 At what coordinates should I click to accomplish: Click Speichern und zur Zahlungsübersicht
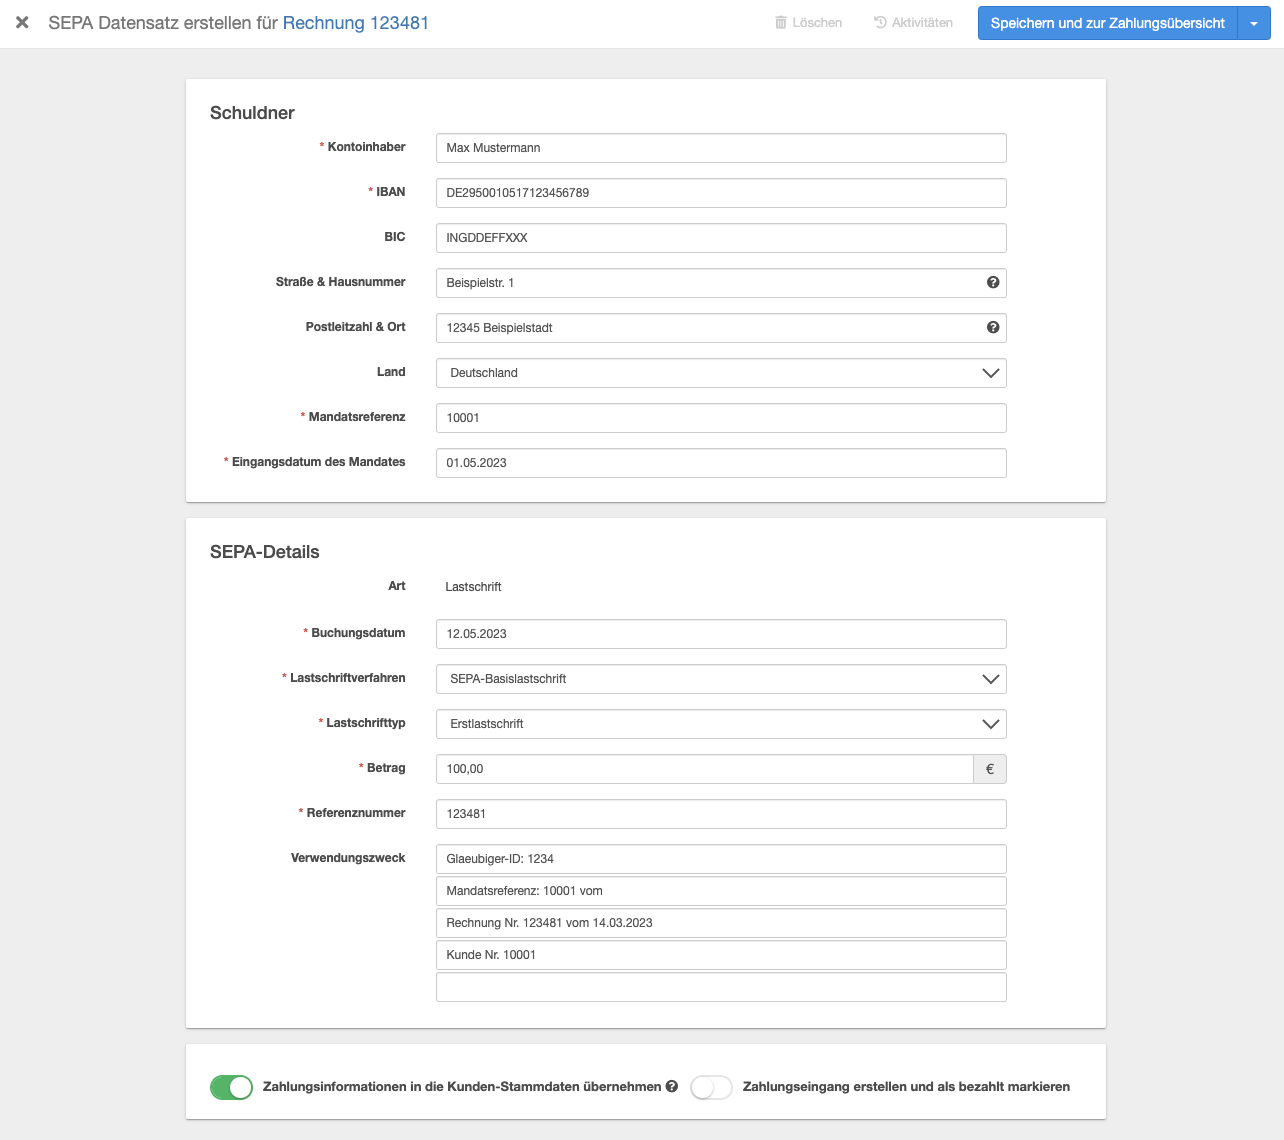(1107, 23)
